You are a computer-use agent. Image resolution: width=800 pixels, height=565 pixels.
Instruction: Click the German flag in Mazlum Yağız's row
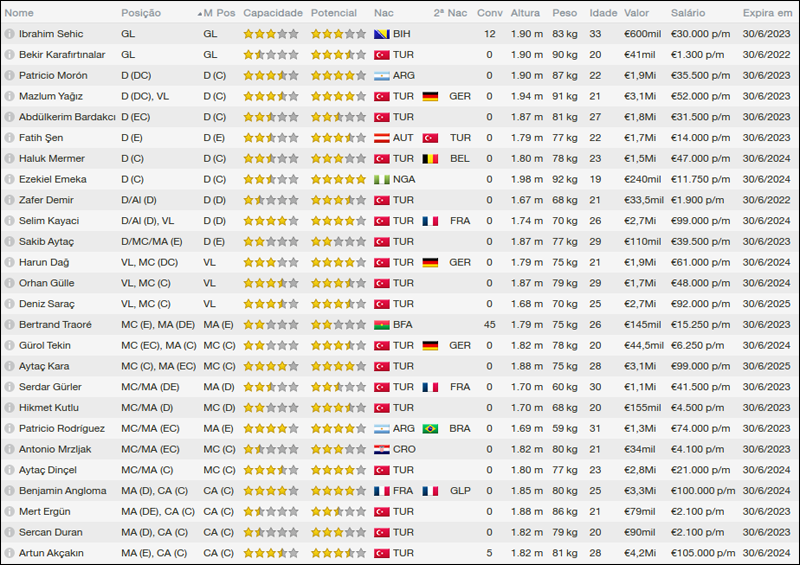[x=430, y=97]
